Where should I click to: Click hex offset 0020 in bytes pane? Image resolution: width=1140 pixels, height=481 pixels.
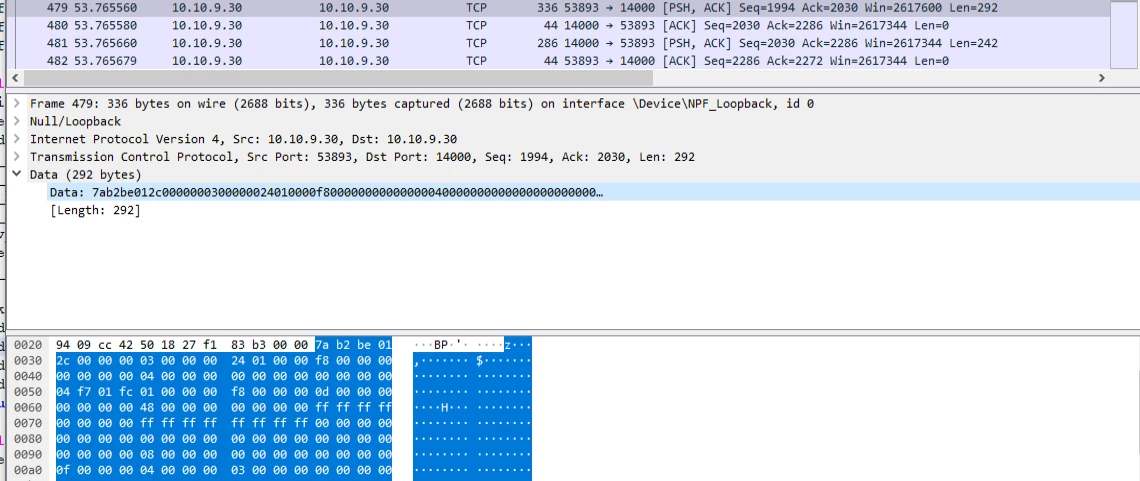tap(28, 344)
